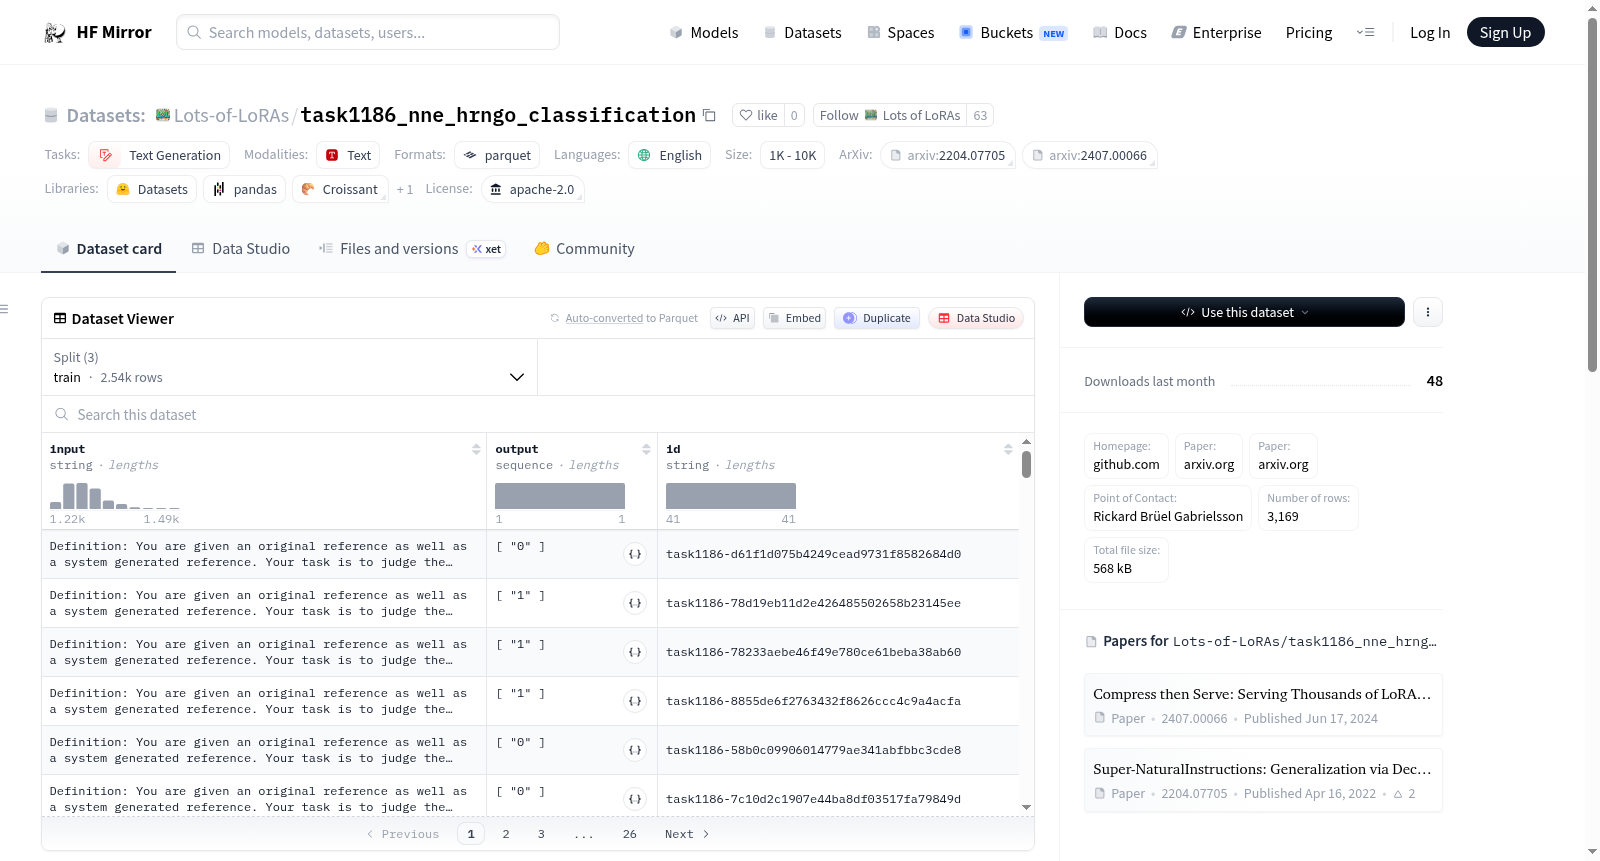Open arxiv:2407.00066 paper tag
The width and height of the screenshot is (1600, 861).
click(1090, 155)
